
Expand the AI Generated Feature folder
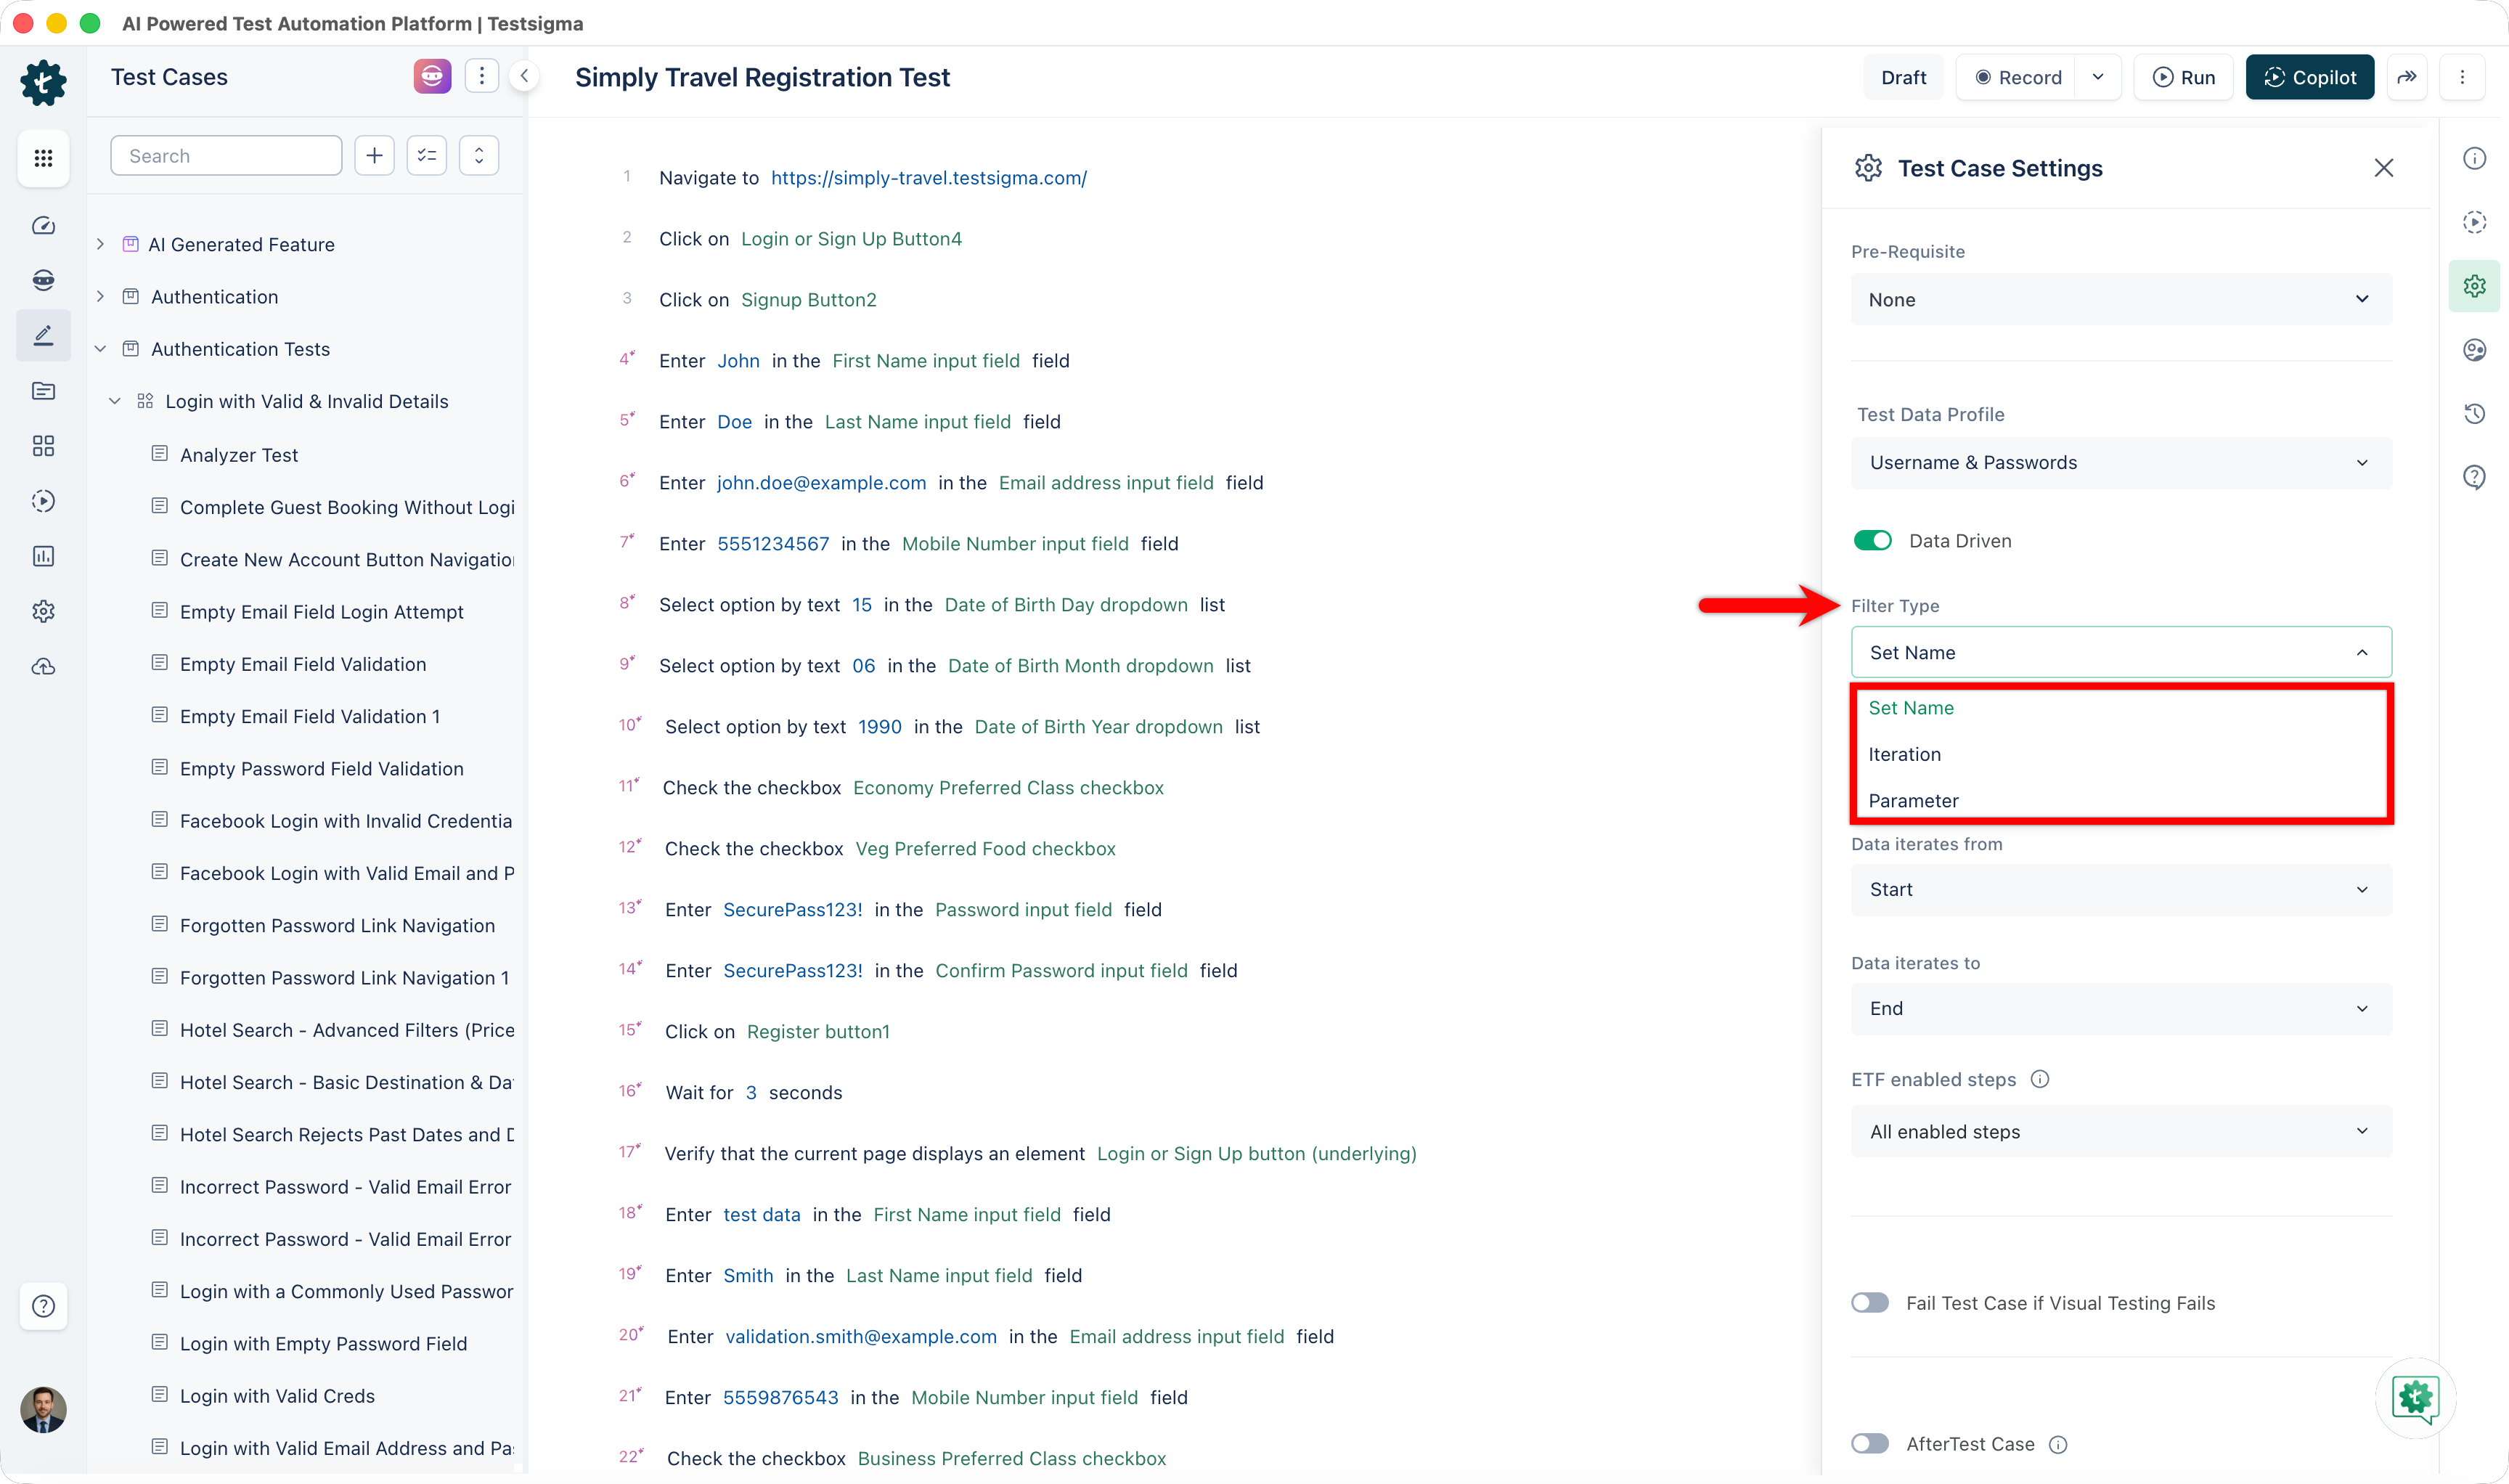(x=100, y=244)
